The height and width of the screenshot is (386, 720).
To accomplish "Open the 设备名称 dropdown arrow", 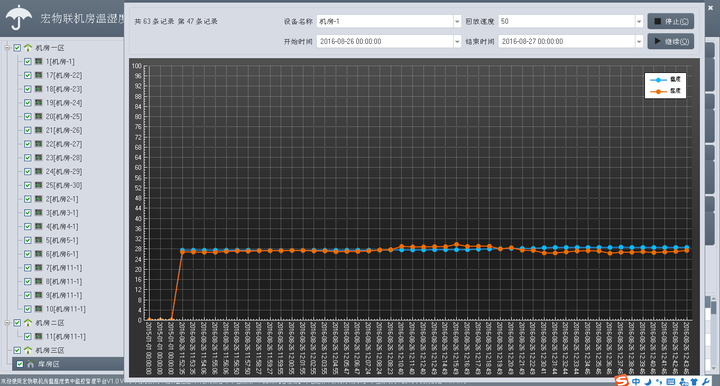I will tap(457, 21).
